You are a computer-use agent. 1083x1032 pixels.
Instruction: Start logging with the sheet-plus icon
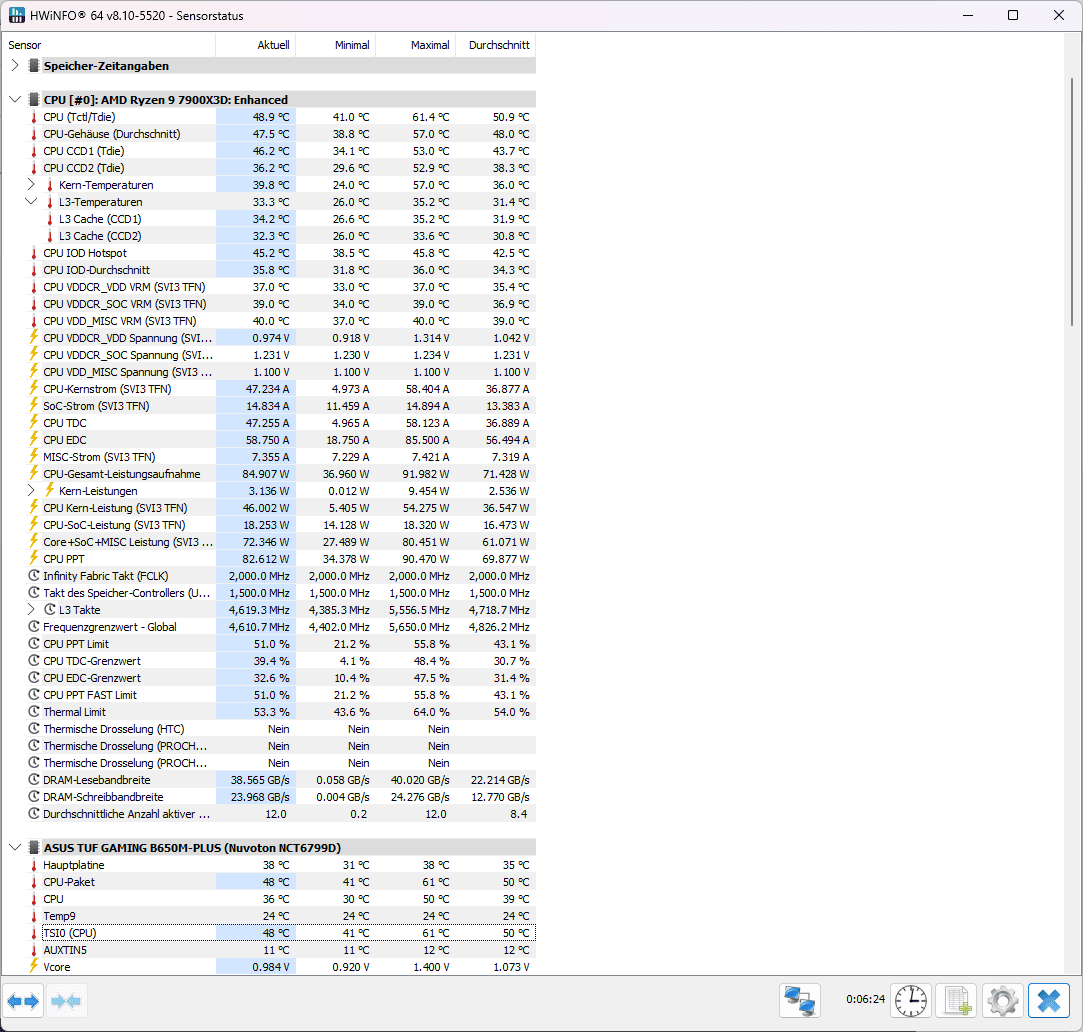(957, 1000)
